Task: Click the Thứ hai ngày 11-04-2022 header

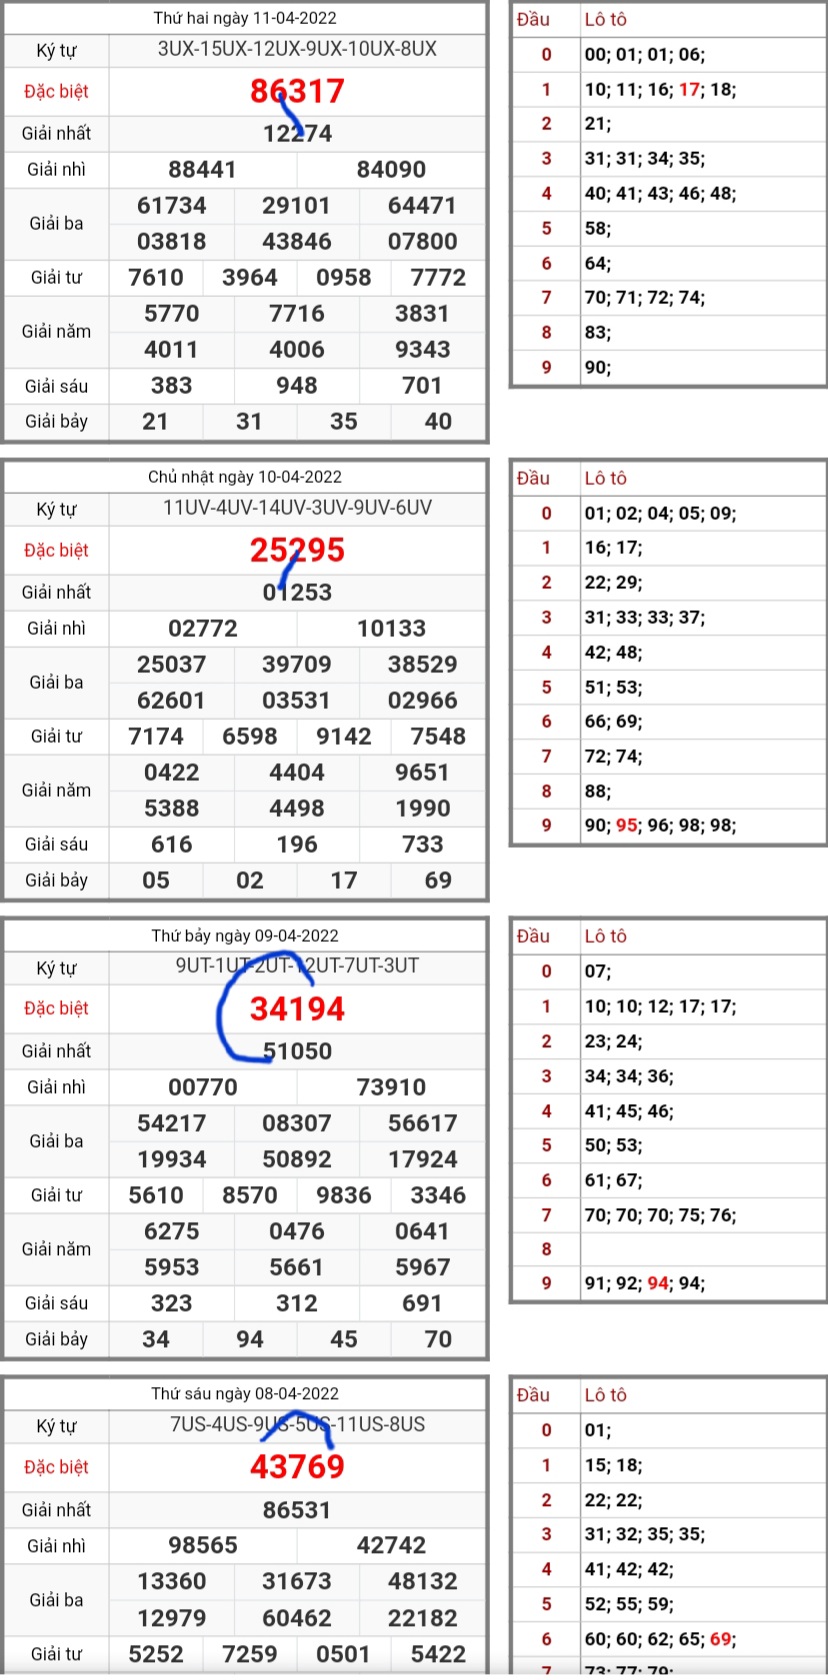Action: 245,18
